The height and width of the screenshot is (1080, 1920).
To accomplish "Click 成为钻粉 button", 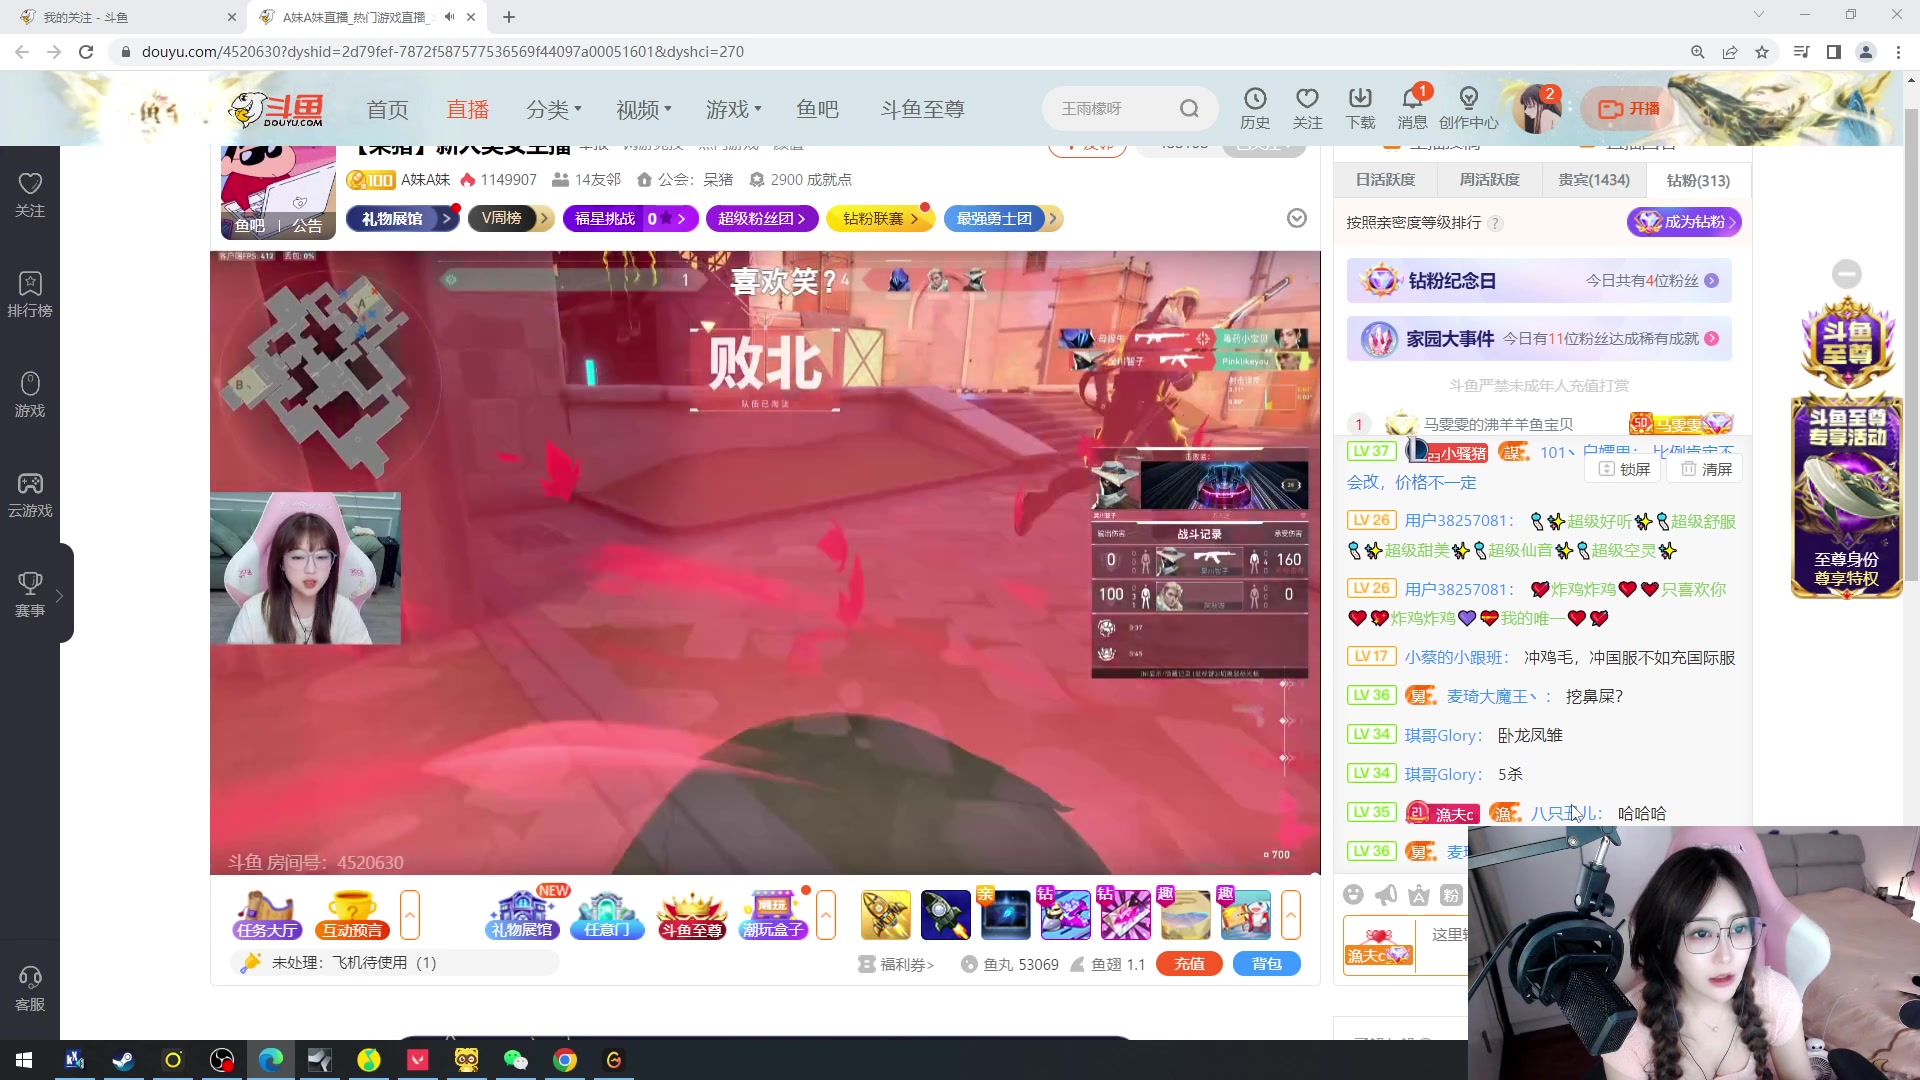I will pyautogui.click(x=1684, y=222).
